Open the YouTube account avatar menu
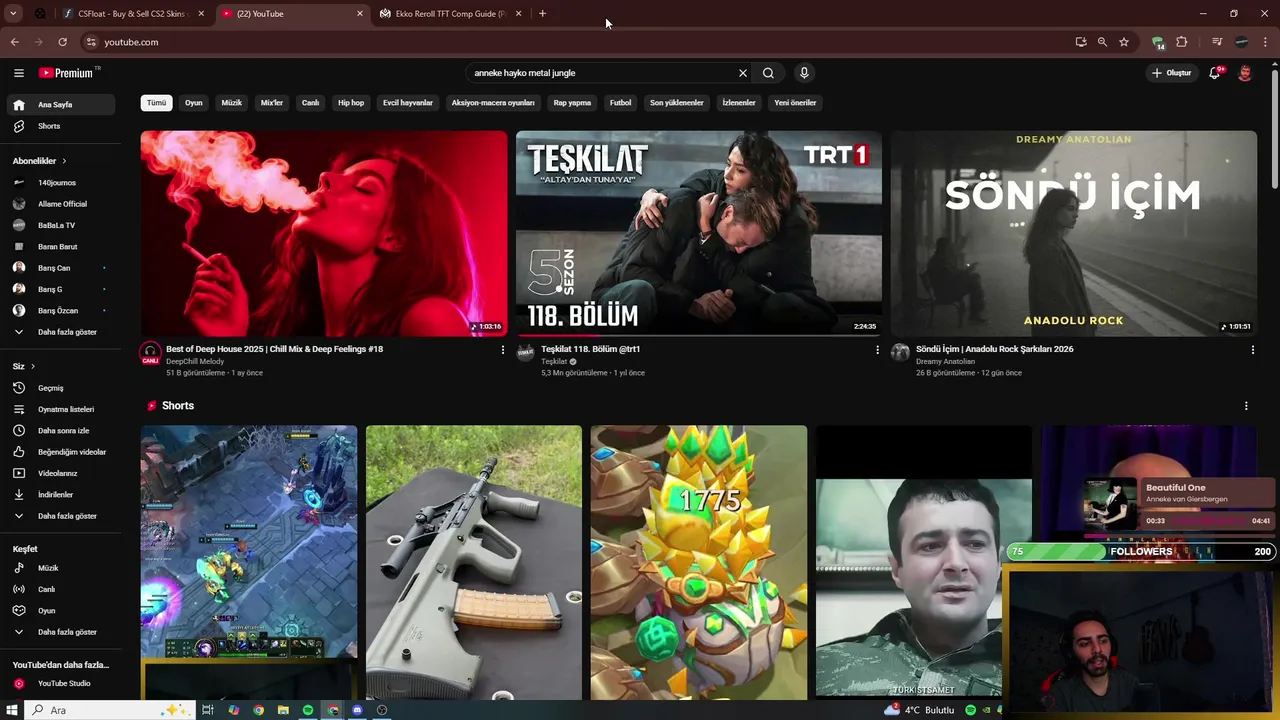This screenshot has width=1280, height=720. coord(1245,73)
